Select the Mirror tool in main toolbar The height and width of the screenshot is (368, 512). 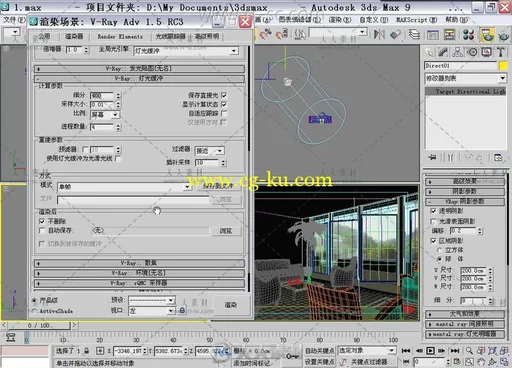(379, 34)
